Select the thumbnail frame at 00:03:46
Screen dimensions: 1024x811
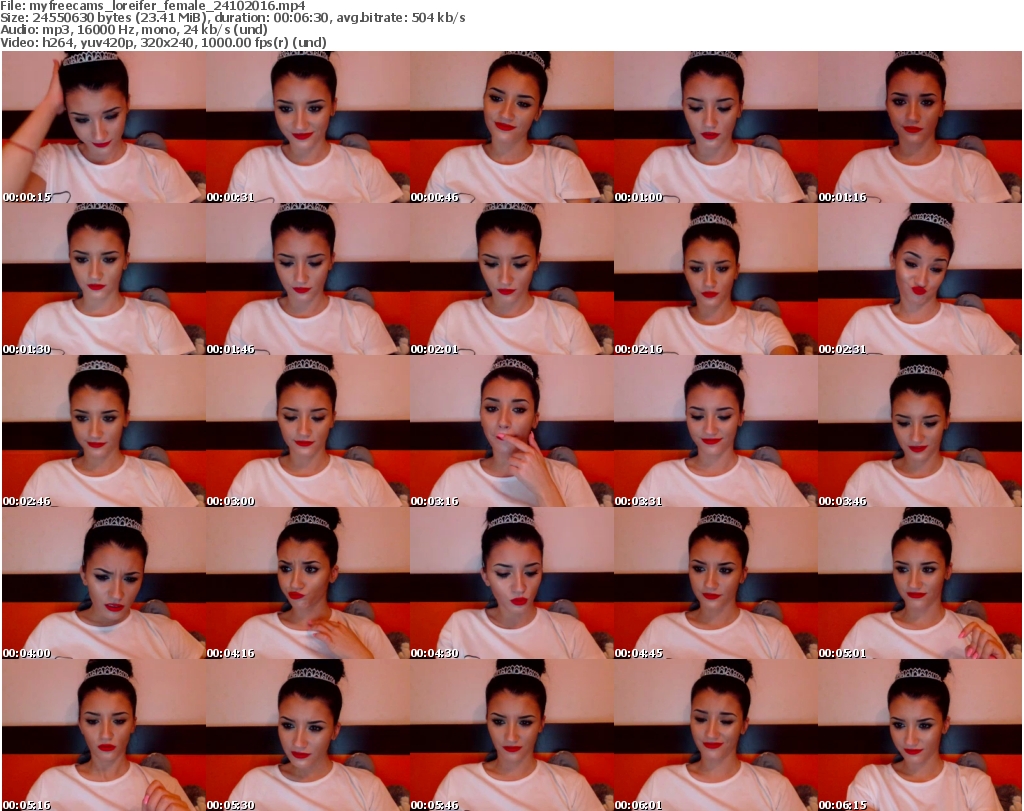[920, 431]
